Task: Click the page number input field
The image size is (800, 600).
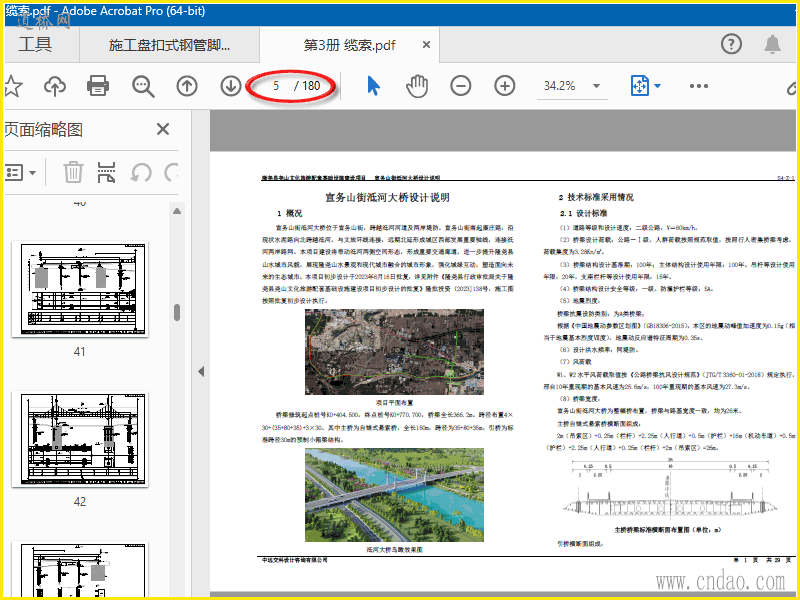Action: (x=277, y=86)
